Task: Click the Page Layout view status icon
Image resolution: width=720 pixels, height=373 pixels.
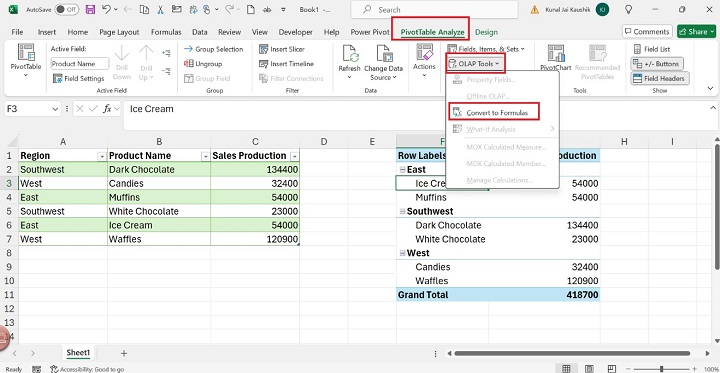Action: [589, 368]
